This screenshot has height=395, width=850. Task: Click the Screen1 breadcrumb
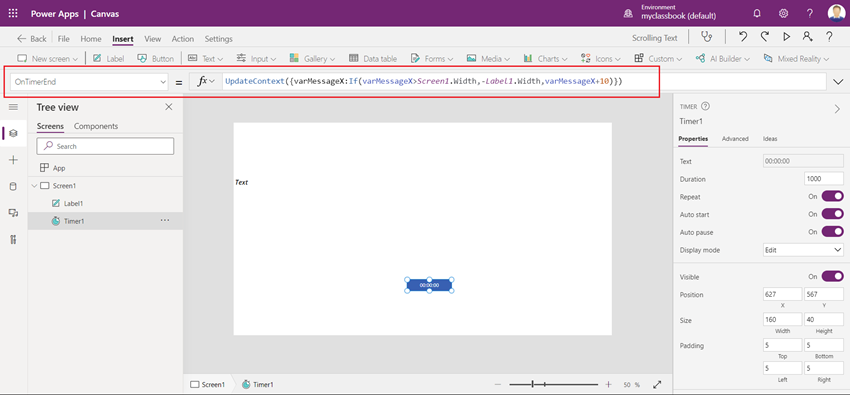click(x=208, y=385)
